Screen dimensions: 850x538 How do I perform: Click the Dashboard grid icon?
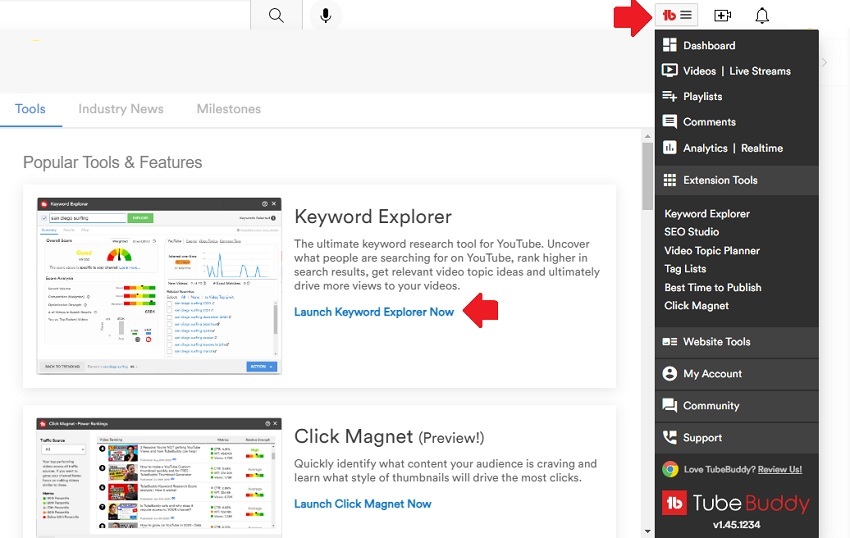click(x=669, y=45)
